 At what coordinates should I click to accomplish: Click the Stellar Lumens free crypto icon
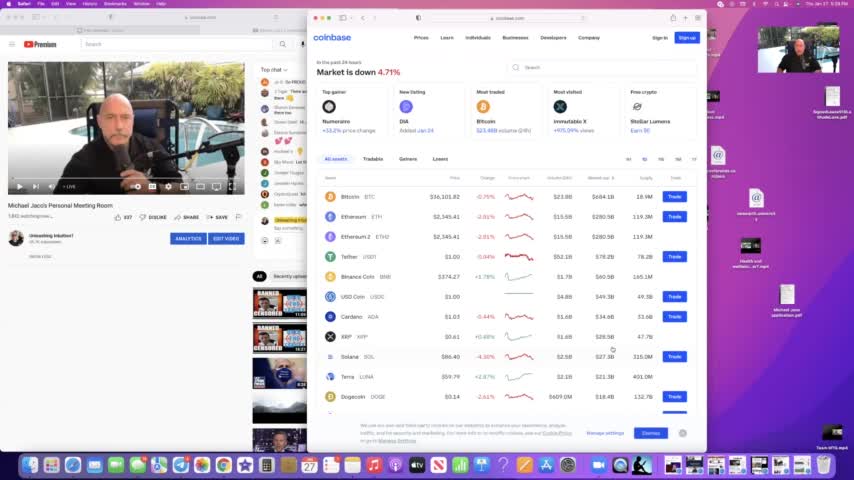click(637, 107)
